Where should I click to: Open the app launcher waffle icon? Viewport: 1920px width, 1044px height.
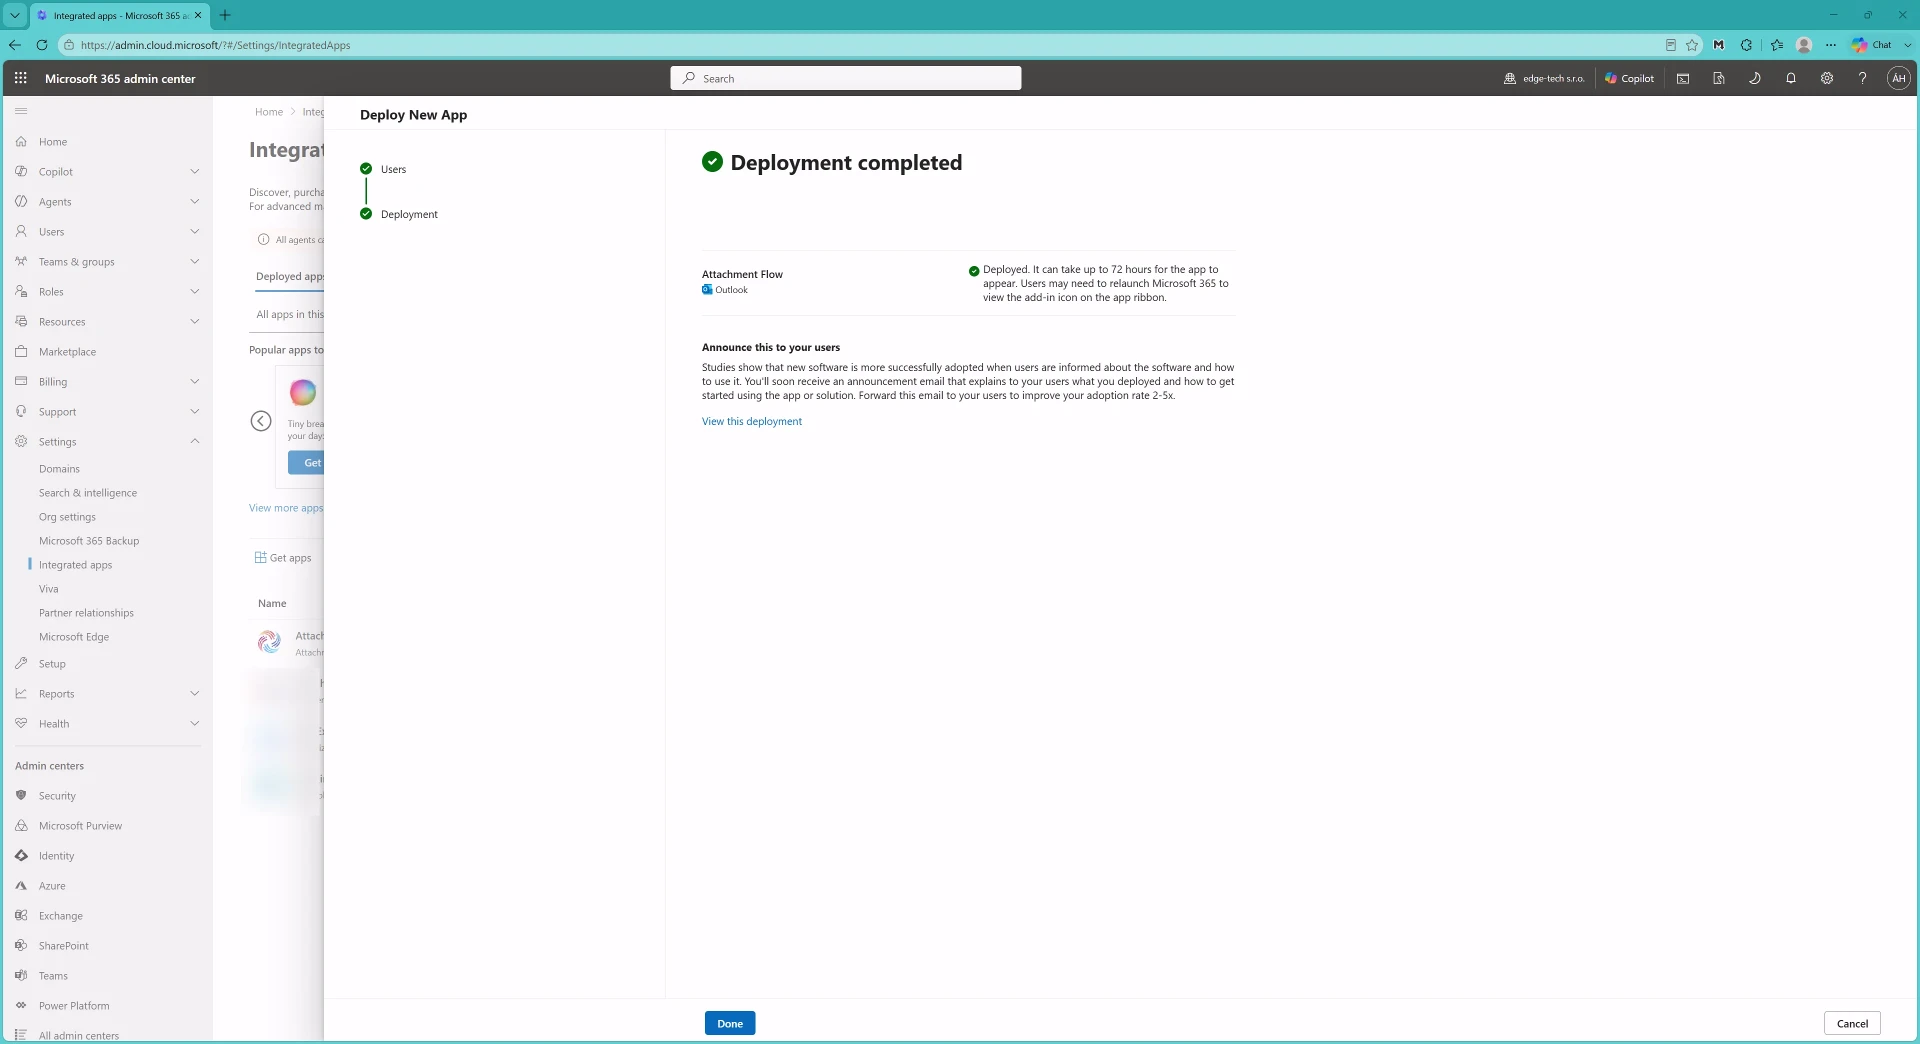(x=20, y=78)
